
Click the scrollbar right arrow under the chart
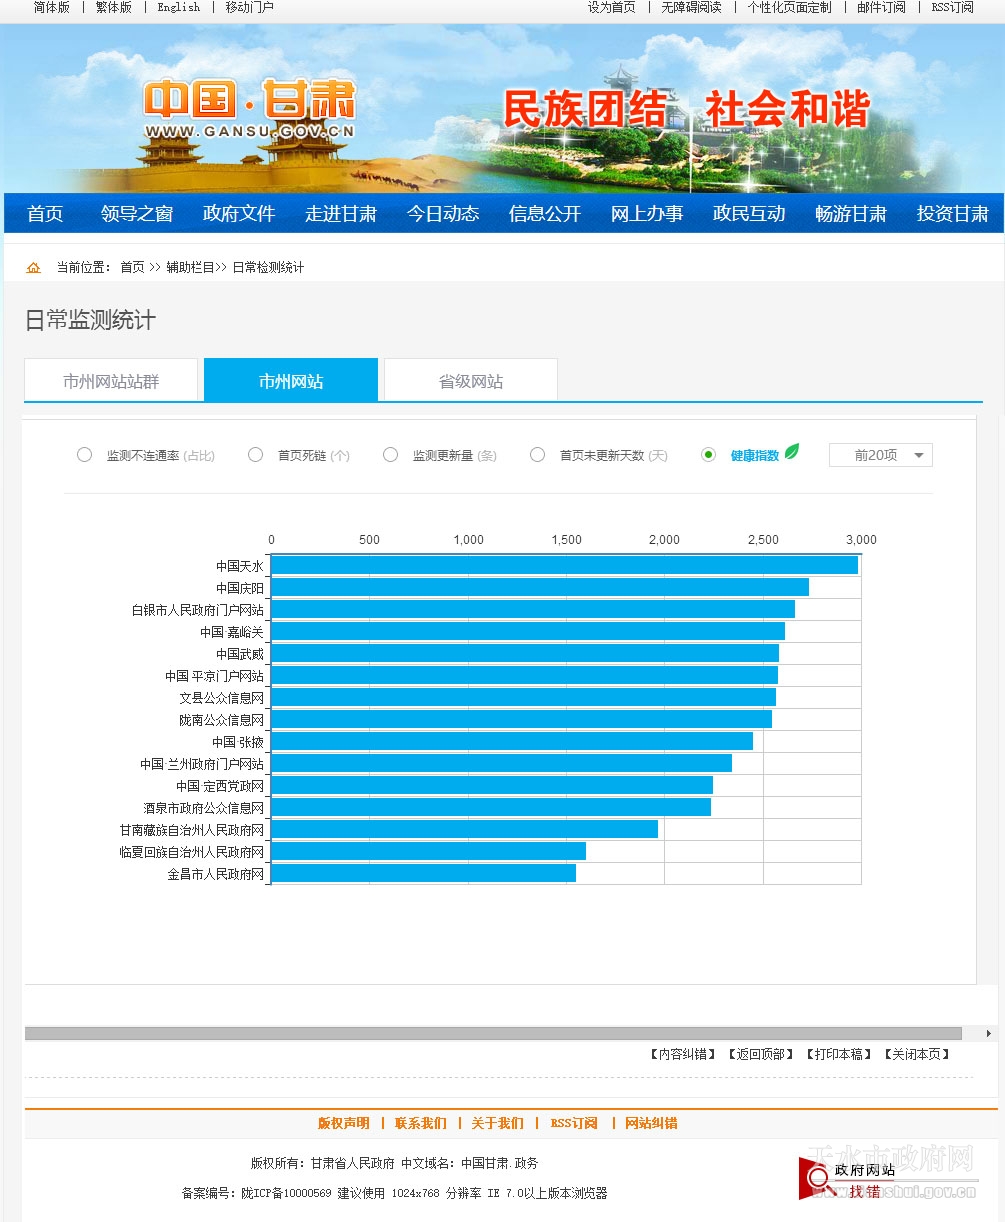[989, 1034]
